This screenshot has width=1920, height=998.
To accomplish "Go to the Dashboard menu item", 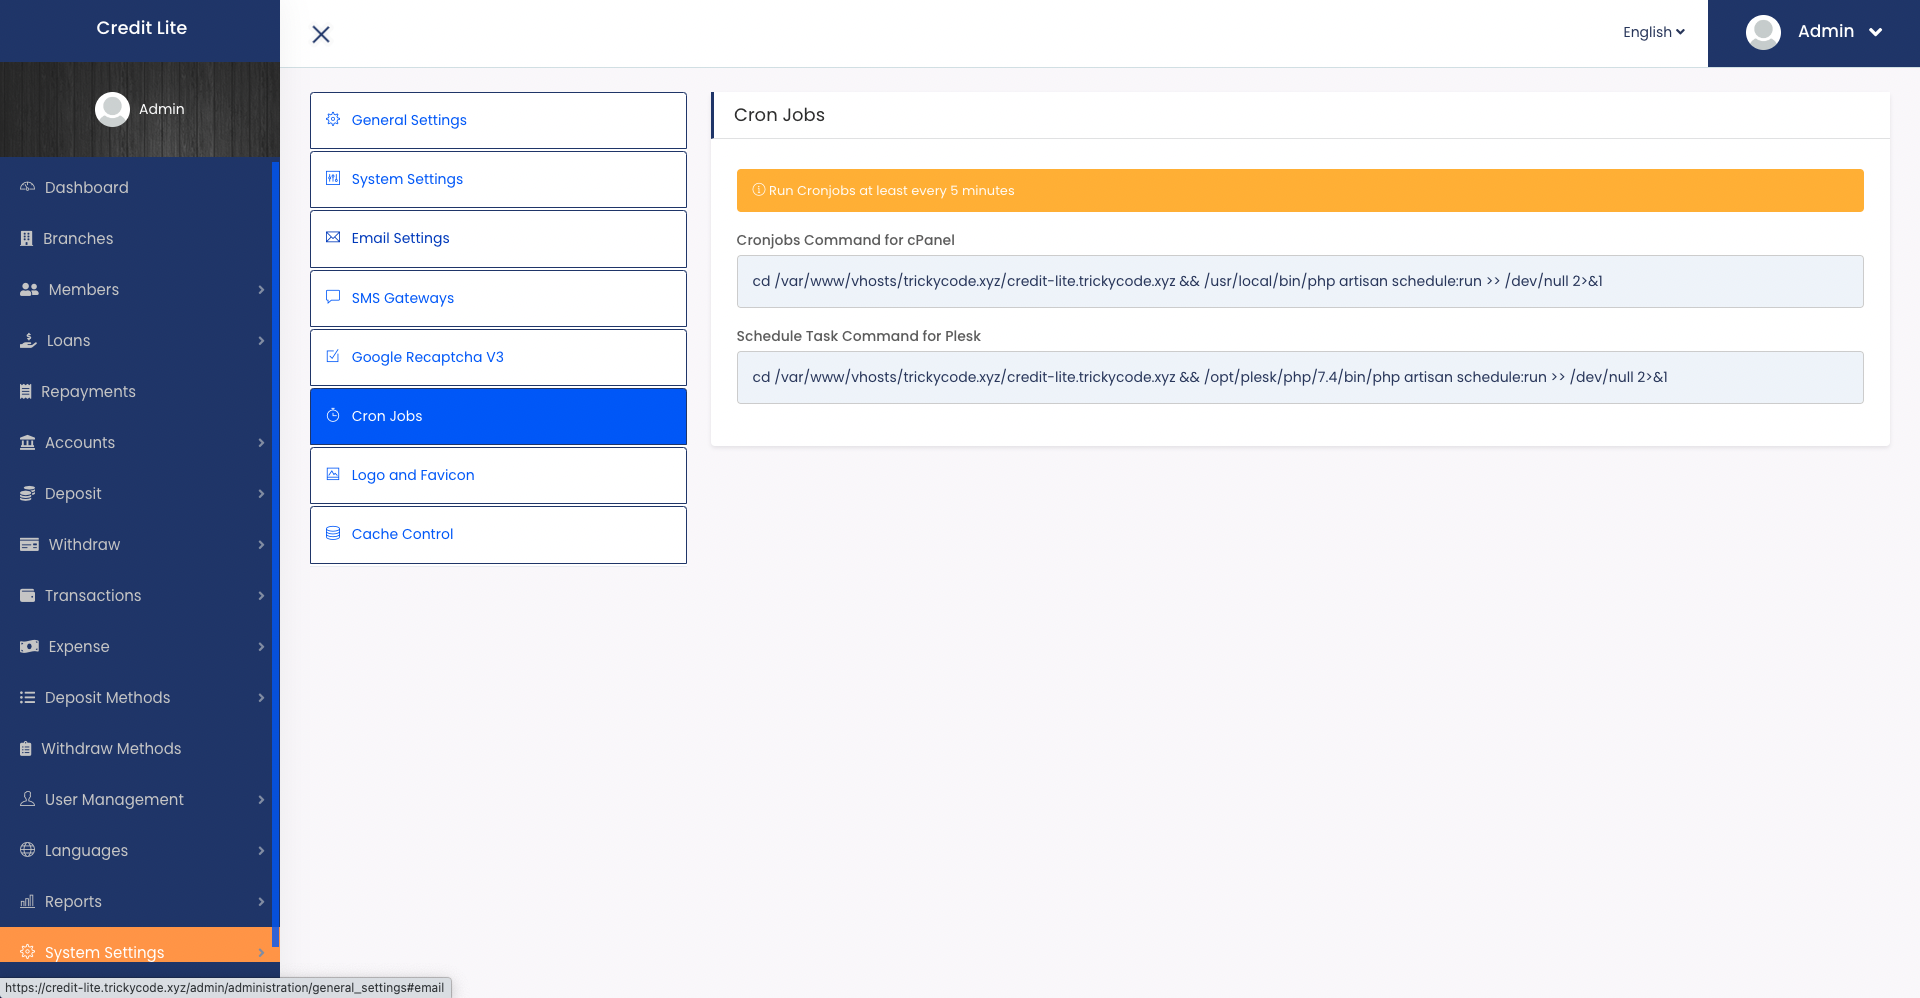I will 136,187.
